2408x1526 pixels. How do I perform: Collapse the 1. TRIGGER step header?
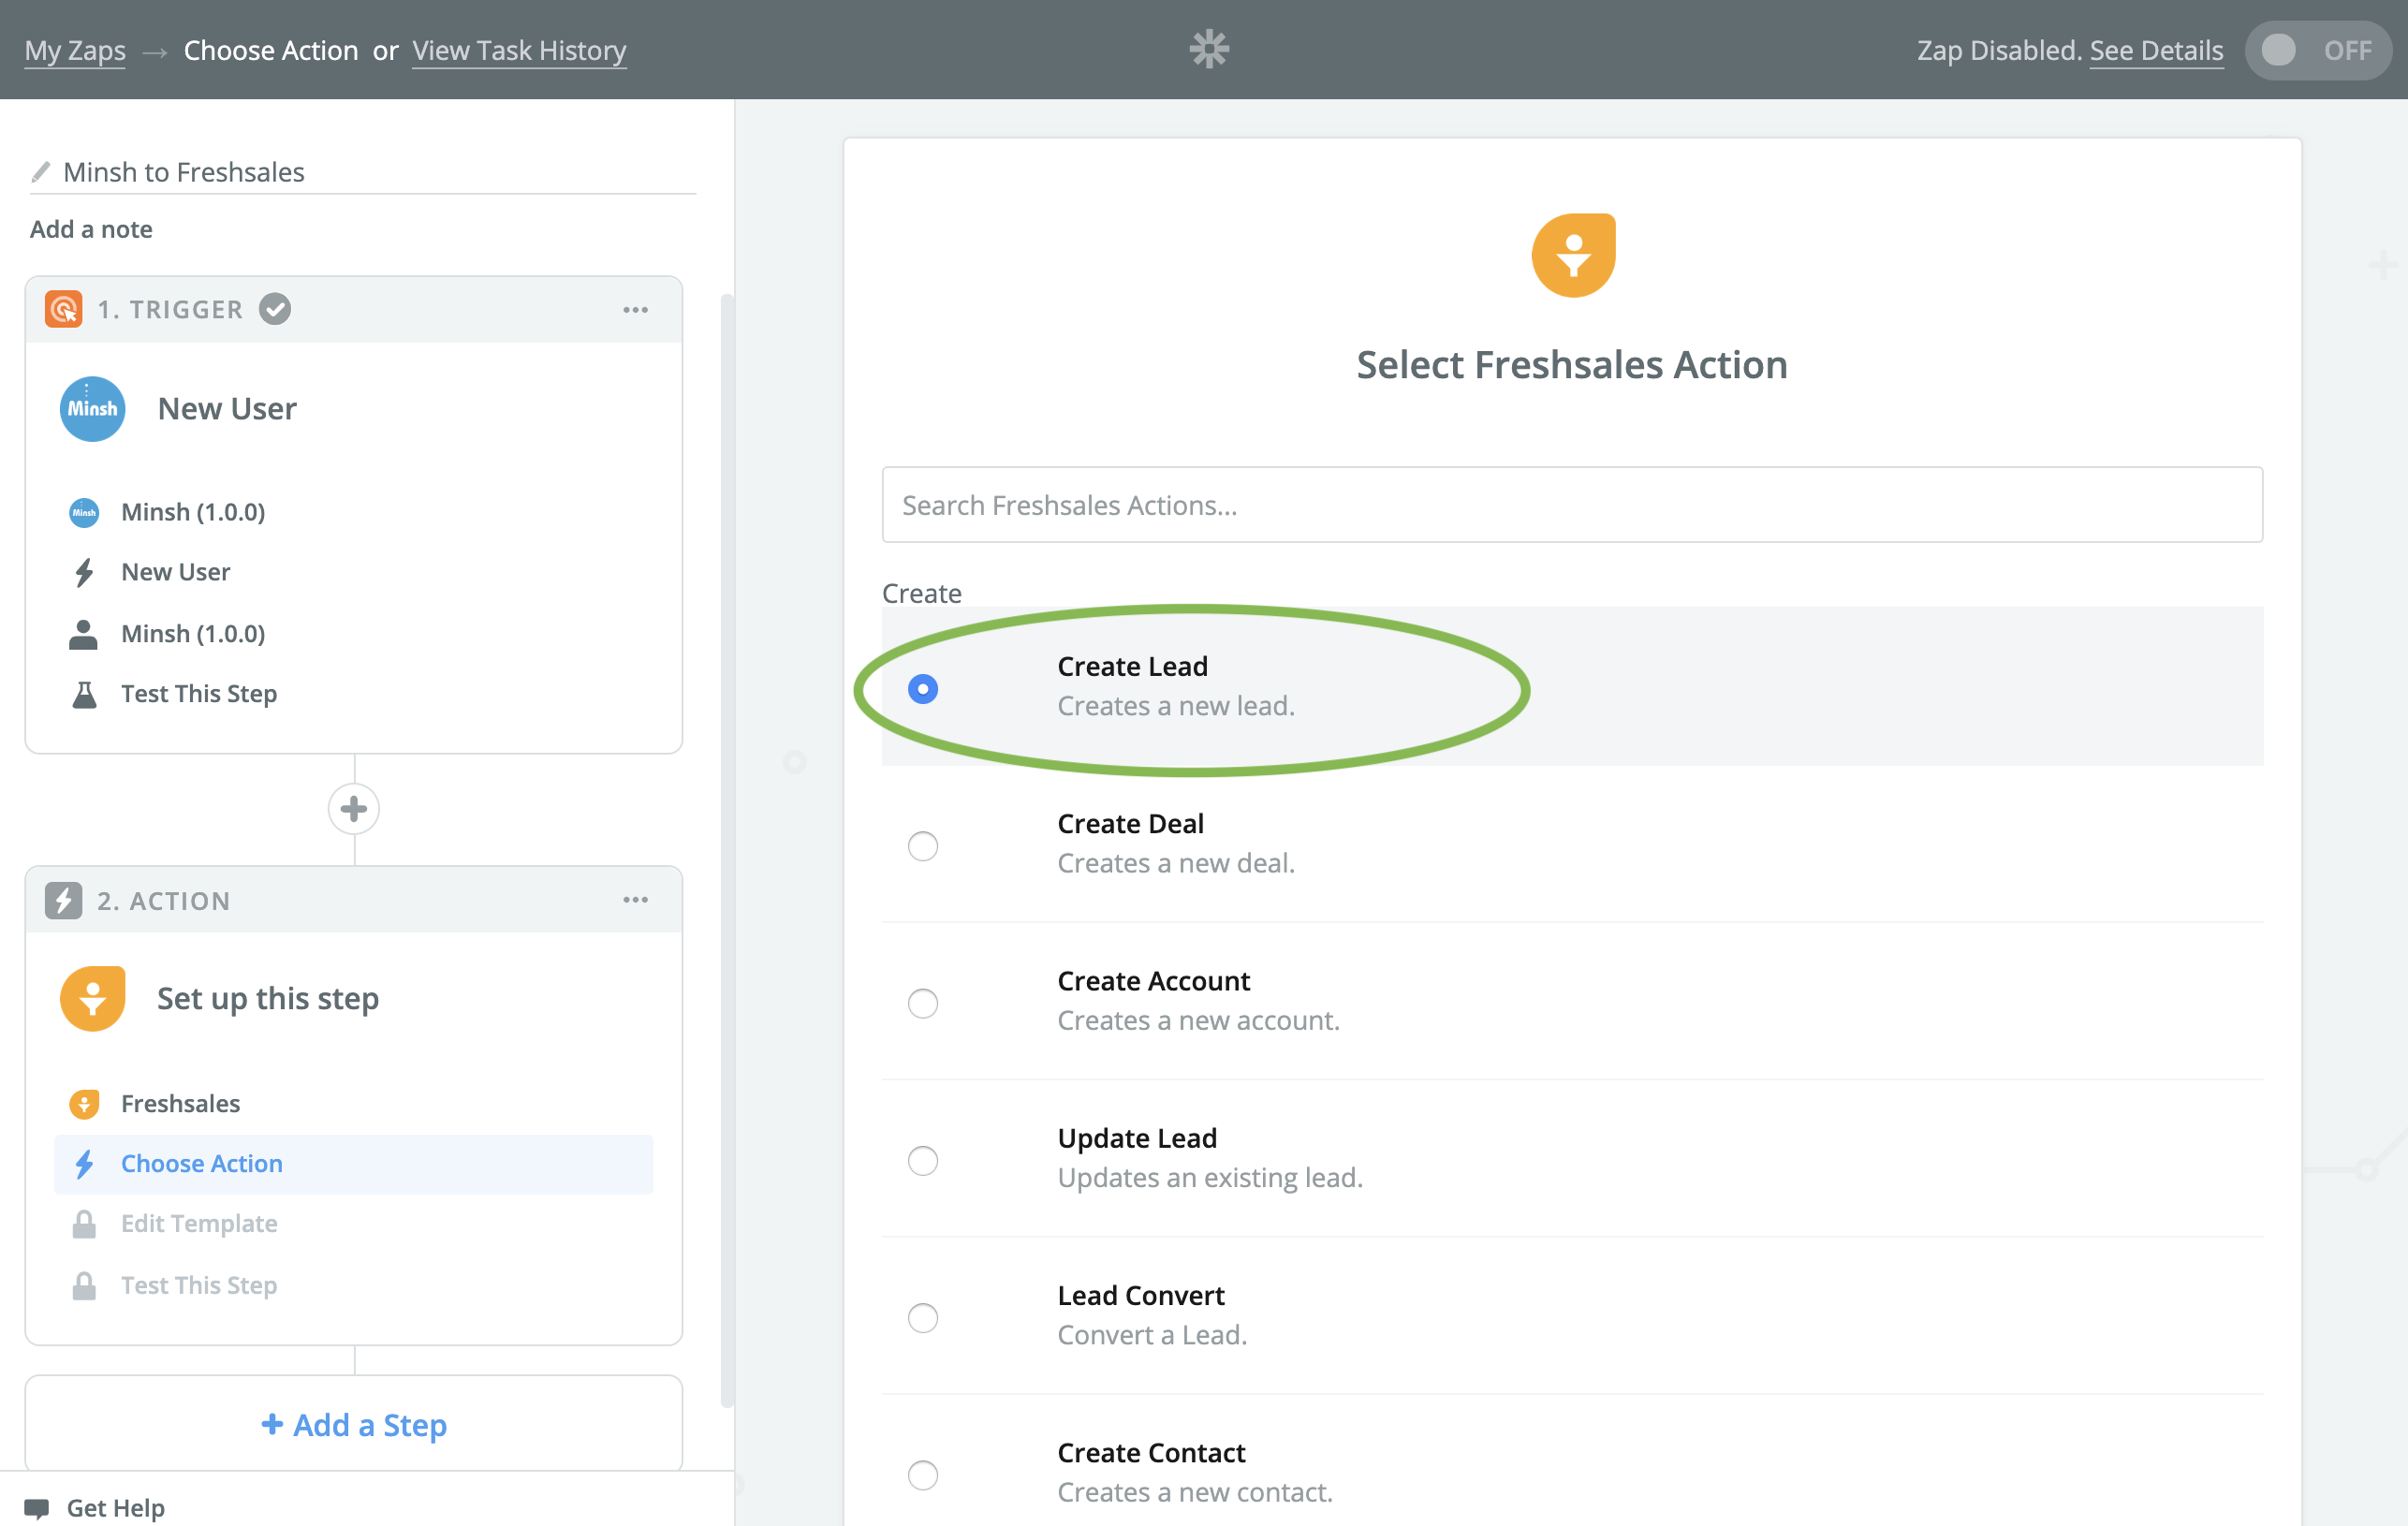pos(354,309)
